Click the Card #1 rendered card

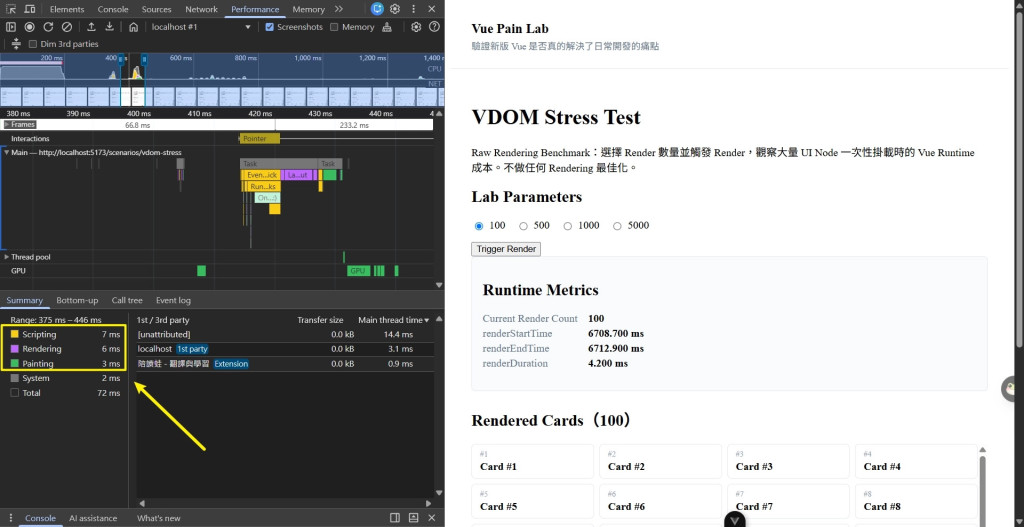pos(532,461)
